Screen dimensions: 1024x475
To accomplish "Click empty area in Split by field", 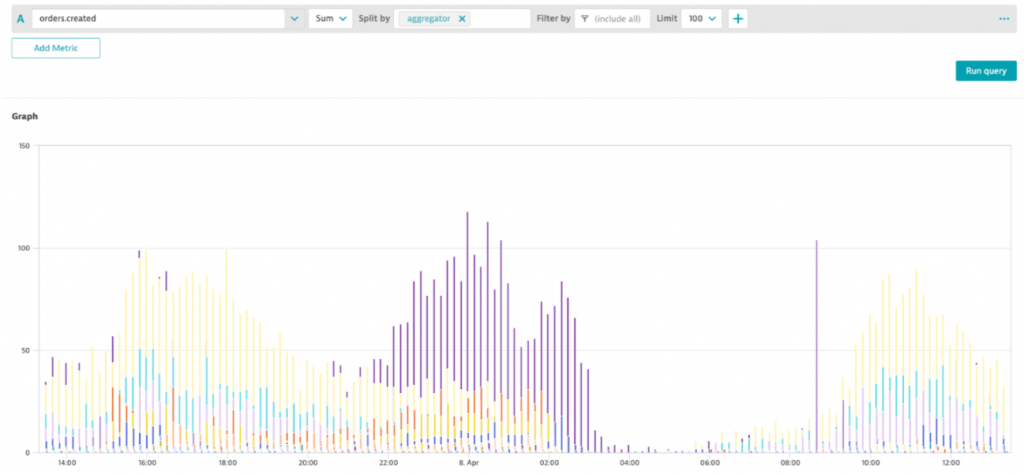I will tap(500, 19).
